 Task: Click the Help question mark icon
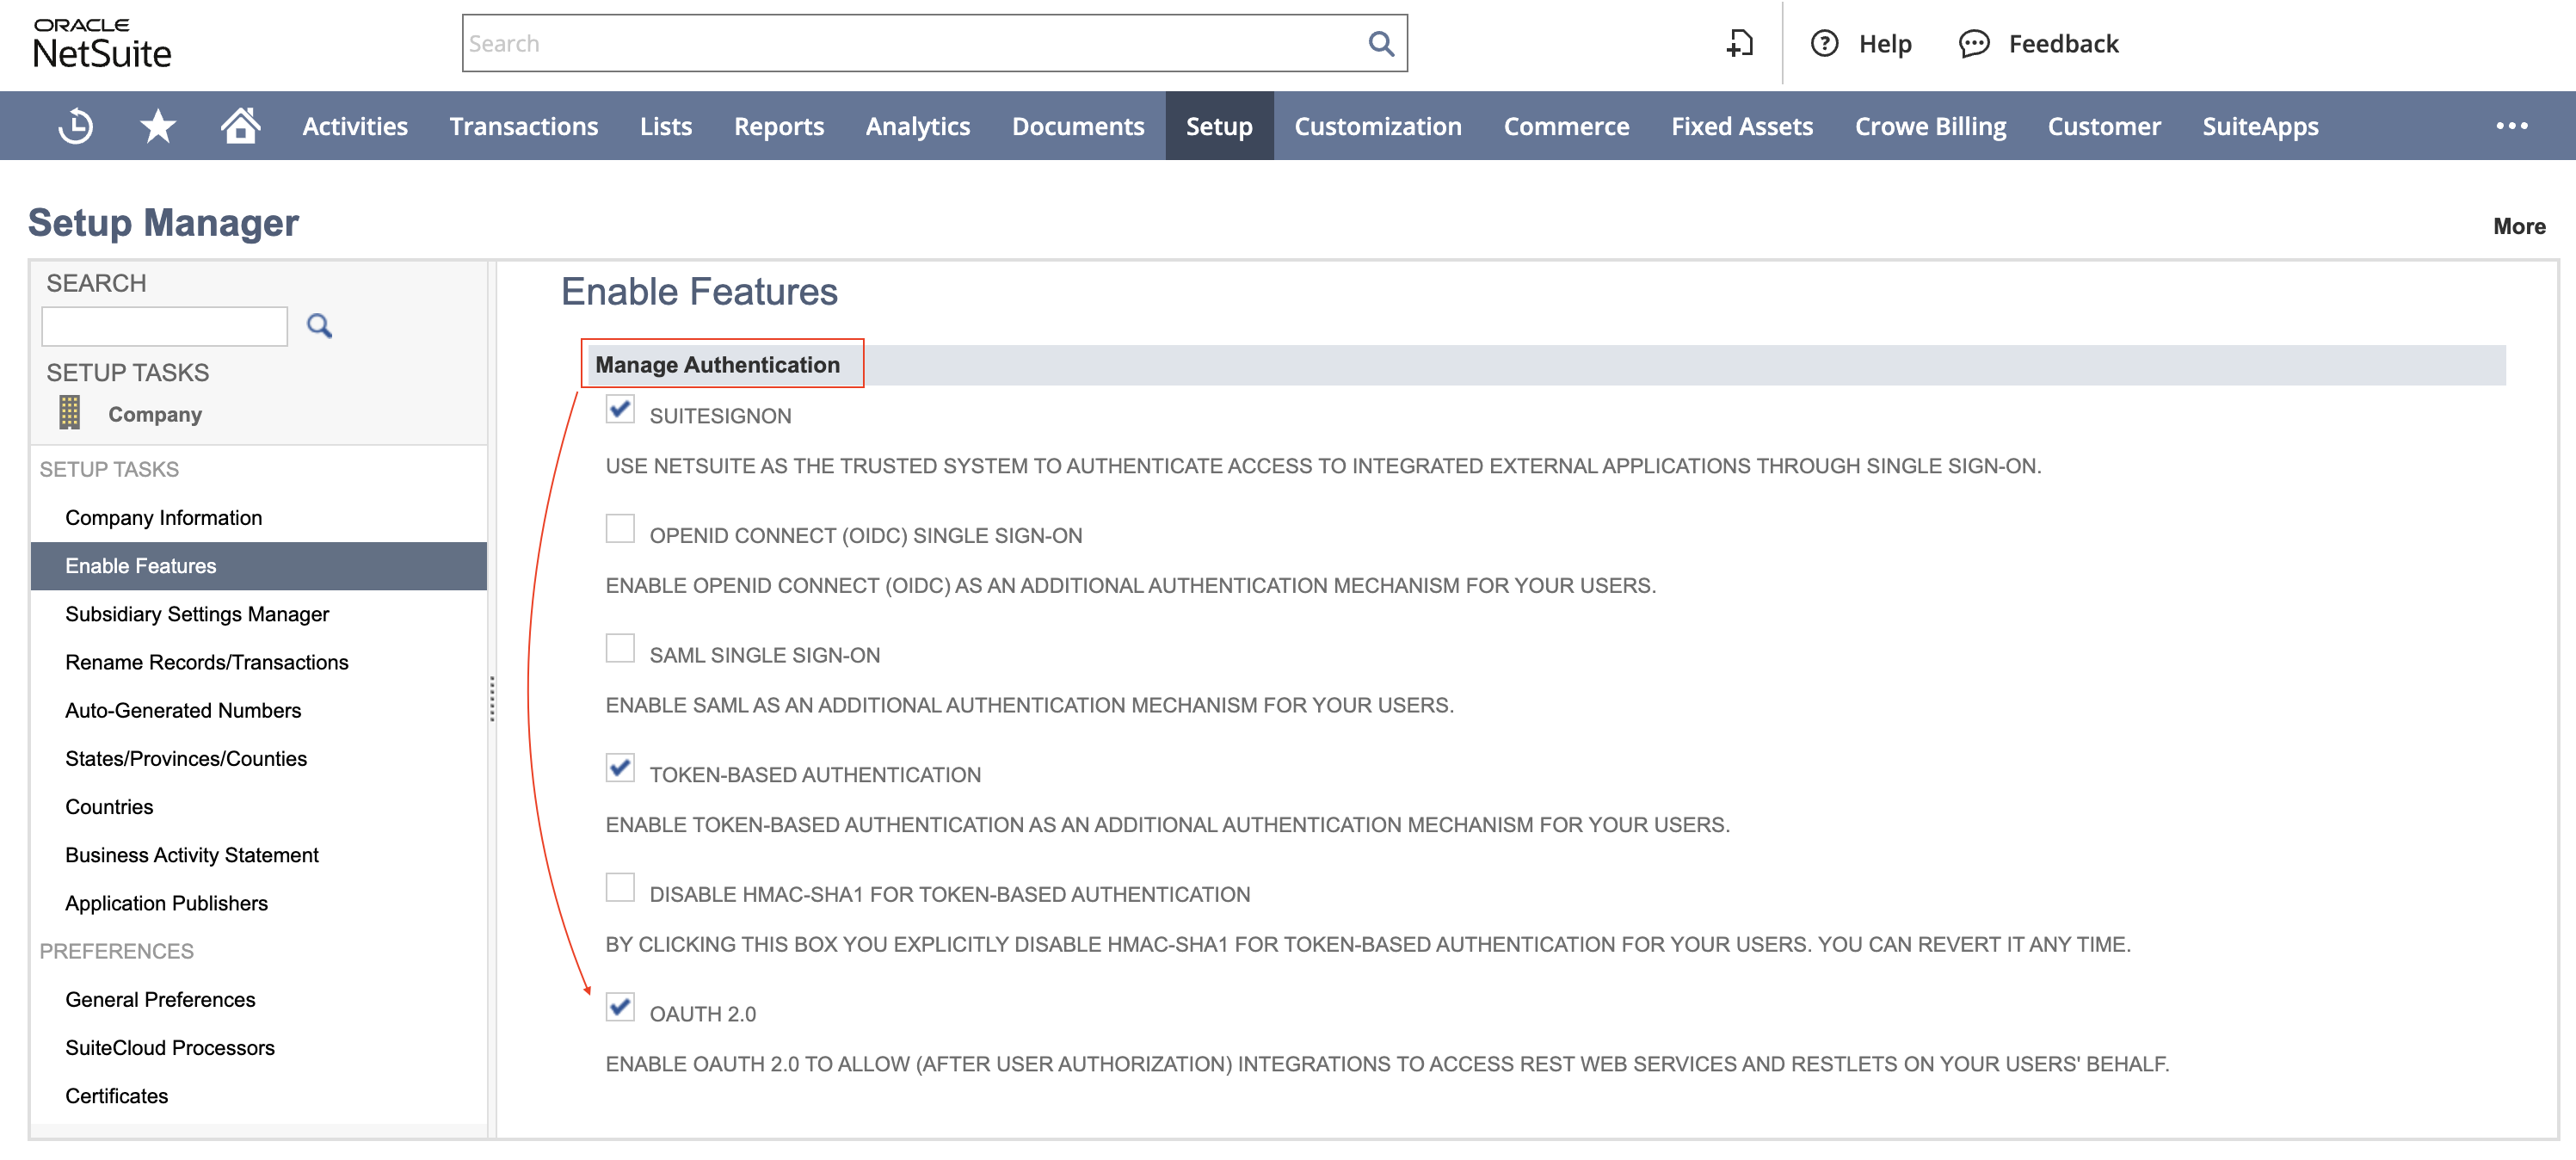(1824, 43)
